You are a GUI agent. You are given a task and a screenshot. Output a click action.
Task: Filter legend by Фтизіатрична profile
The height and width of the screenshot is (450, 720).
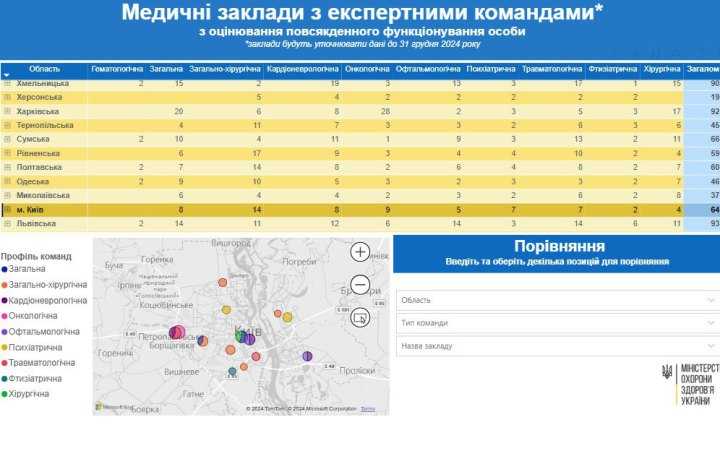point(32,379)
